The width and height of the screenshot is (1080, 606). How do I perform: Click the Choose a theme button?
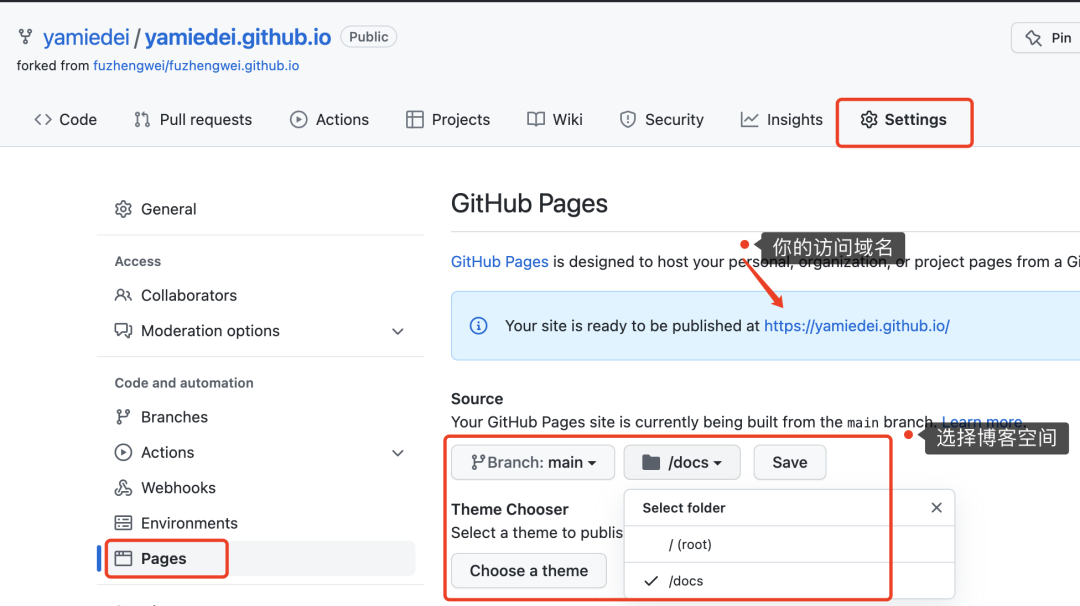pyautogui.click(x=529, y=570)
